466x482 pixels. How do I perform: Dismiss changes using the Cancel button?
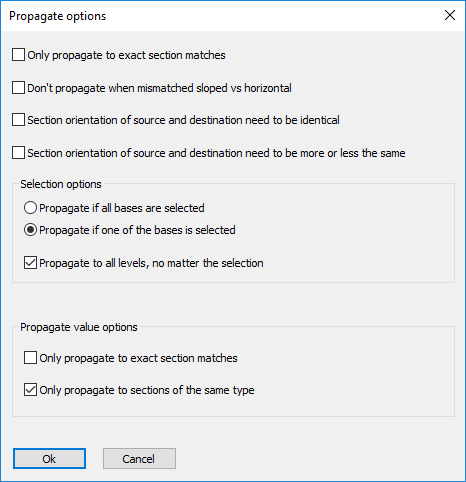(x=139, y=459)
